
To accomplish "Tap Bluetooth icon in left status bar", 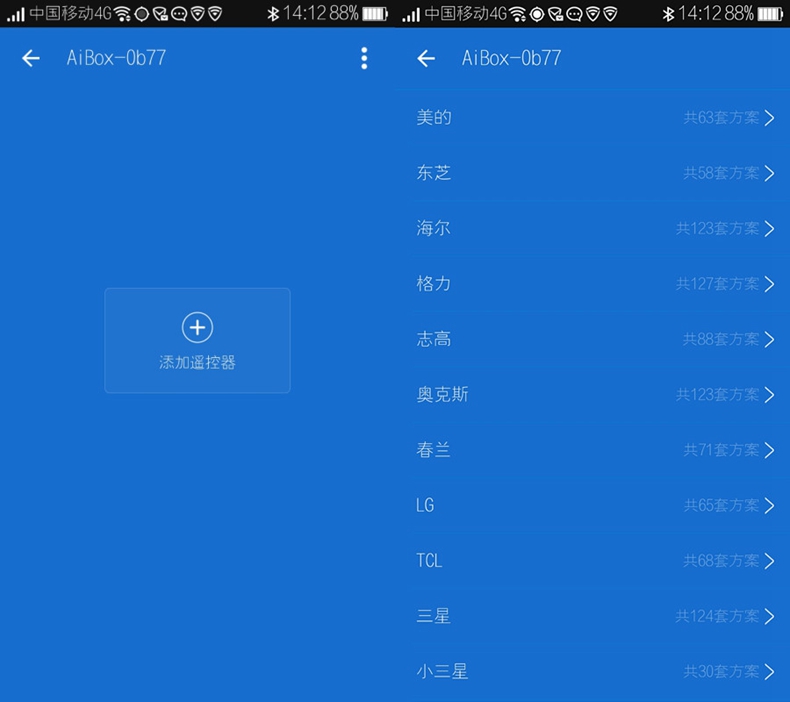I will pos(273,14).
